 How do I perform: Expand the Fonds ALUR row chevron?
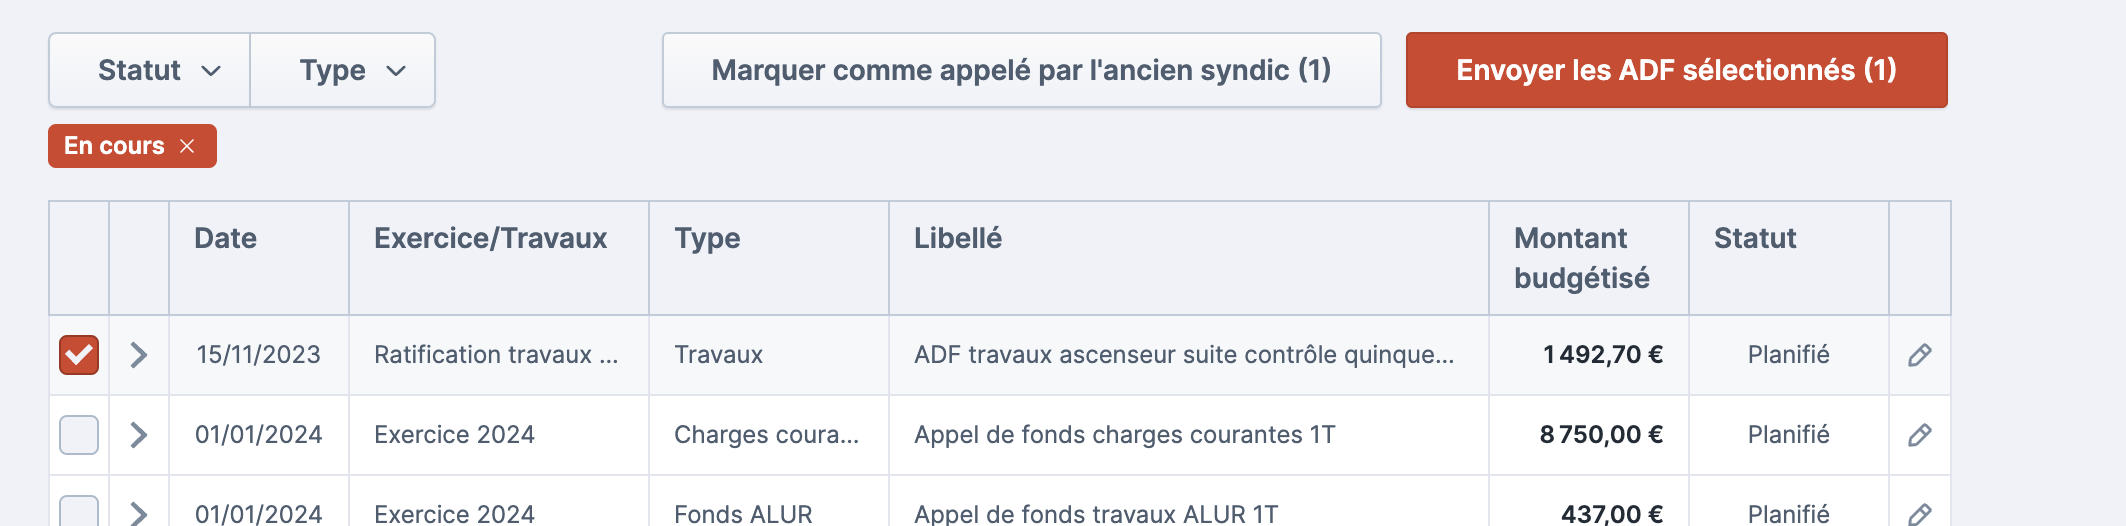[139, 513]
